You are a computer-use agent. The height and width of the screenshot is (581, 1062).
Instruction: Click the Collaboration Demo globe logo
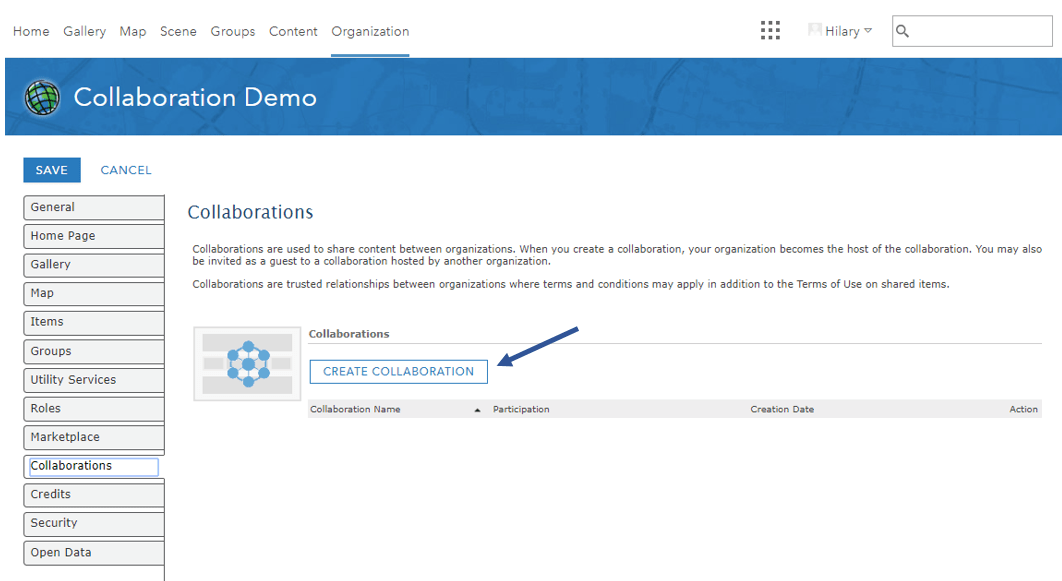point(42,97)
